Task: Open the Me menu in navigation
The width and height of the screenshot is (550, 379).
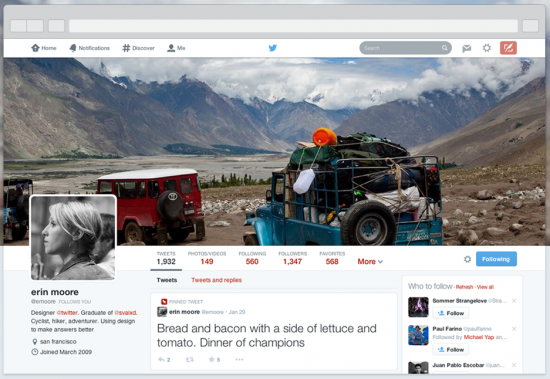Action: point(176,48)
